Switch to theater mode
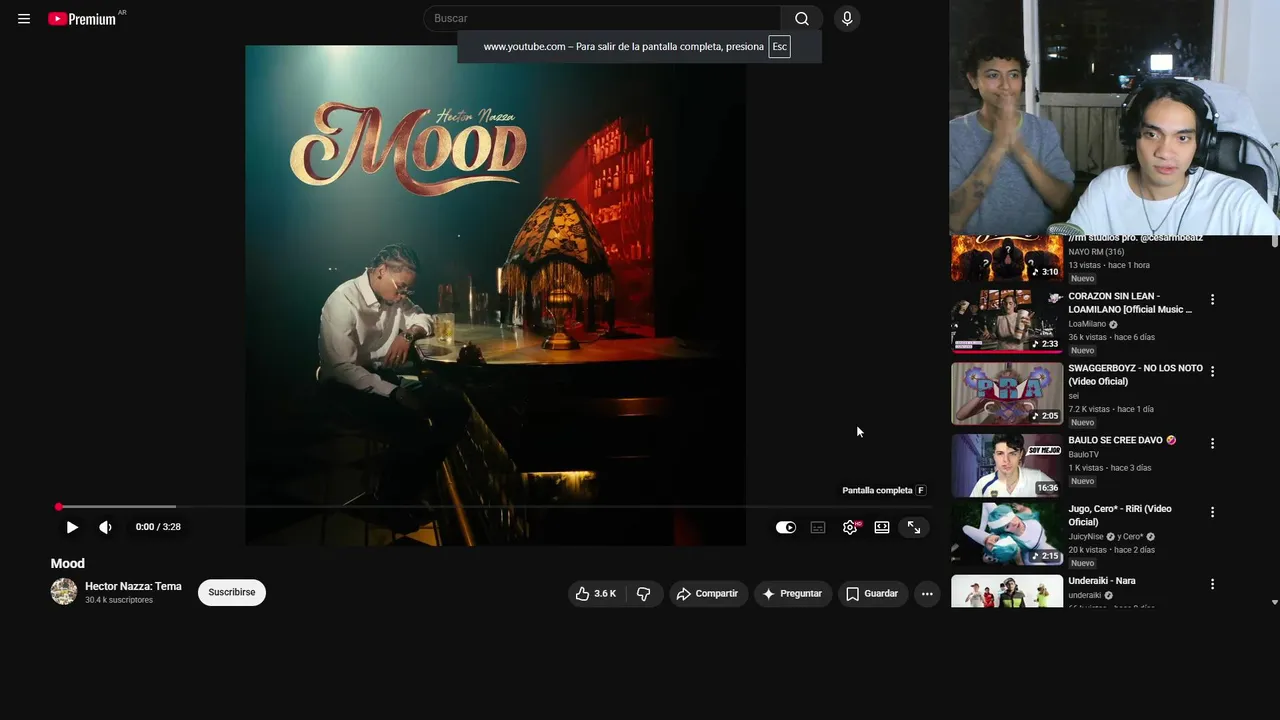Screen dimensions: 1280x720 882,527
